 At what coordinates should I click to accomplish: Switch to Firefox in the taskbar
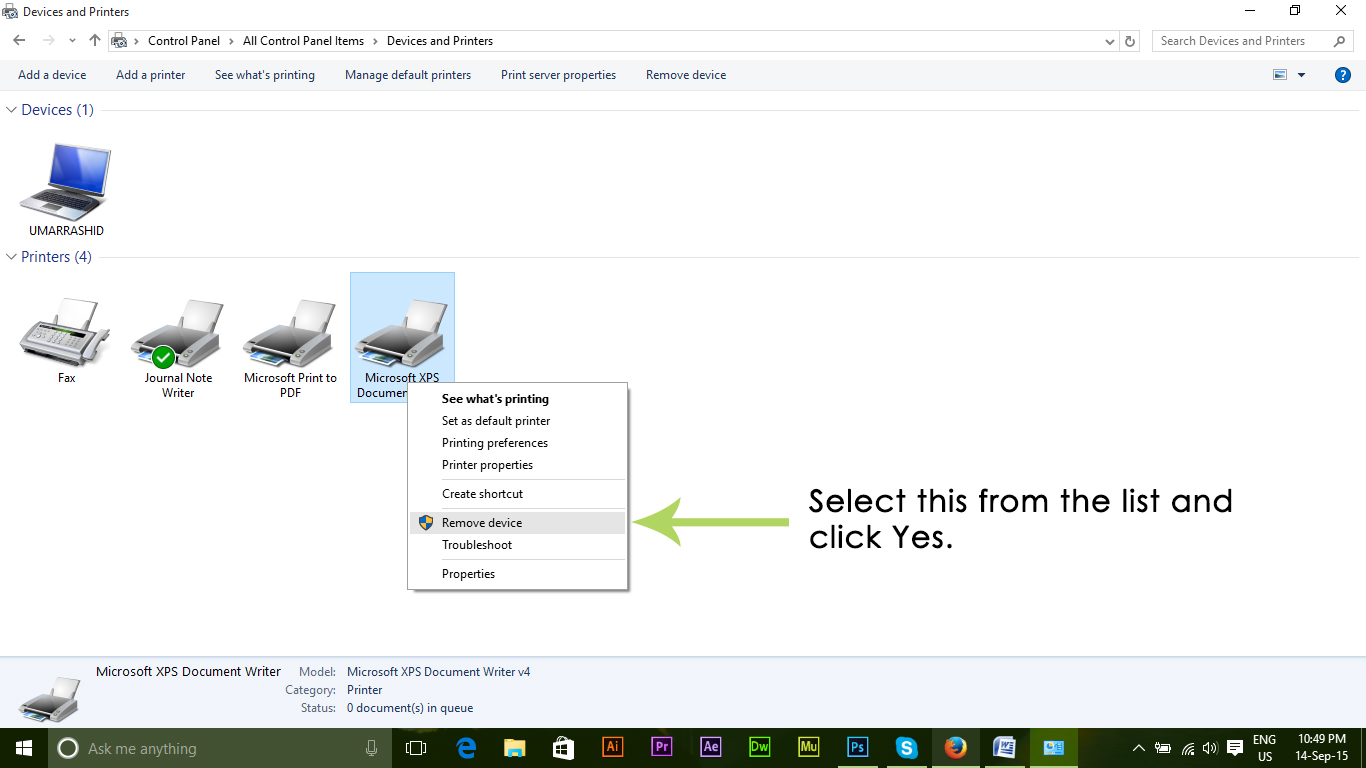click(x=956, y=748)
